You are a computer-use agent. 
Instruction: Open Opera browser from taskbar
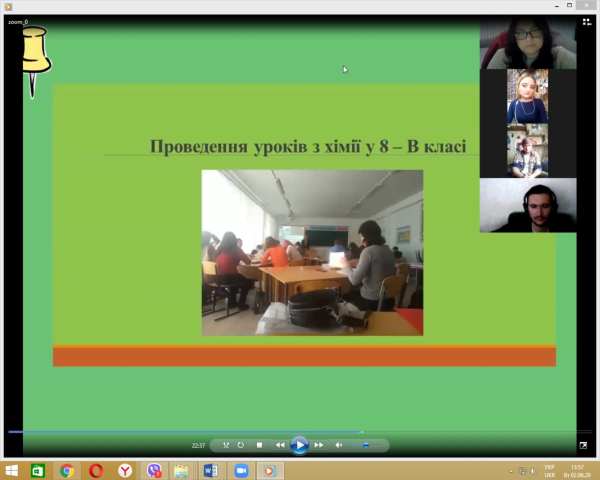pyautogui.click(x=96, y=470)
